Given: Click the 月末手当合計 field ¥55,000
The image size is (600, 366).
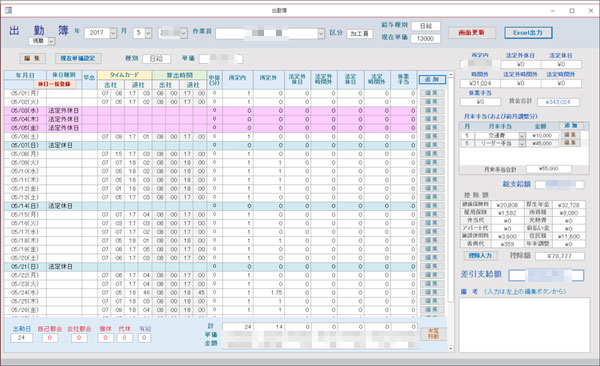Looking at the screenshot, I should [x=549, y=169].
